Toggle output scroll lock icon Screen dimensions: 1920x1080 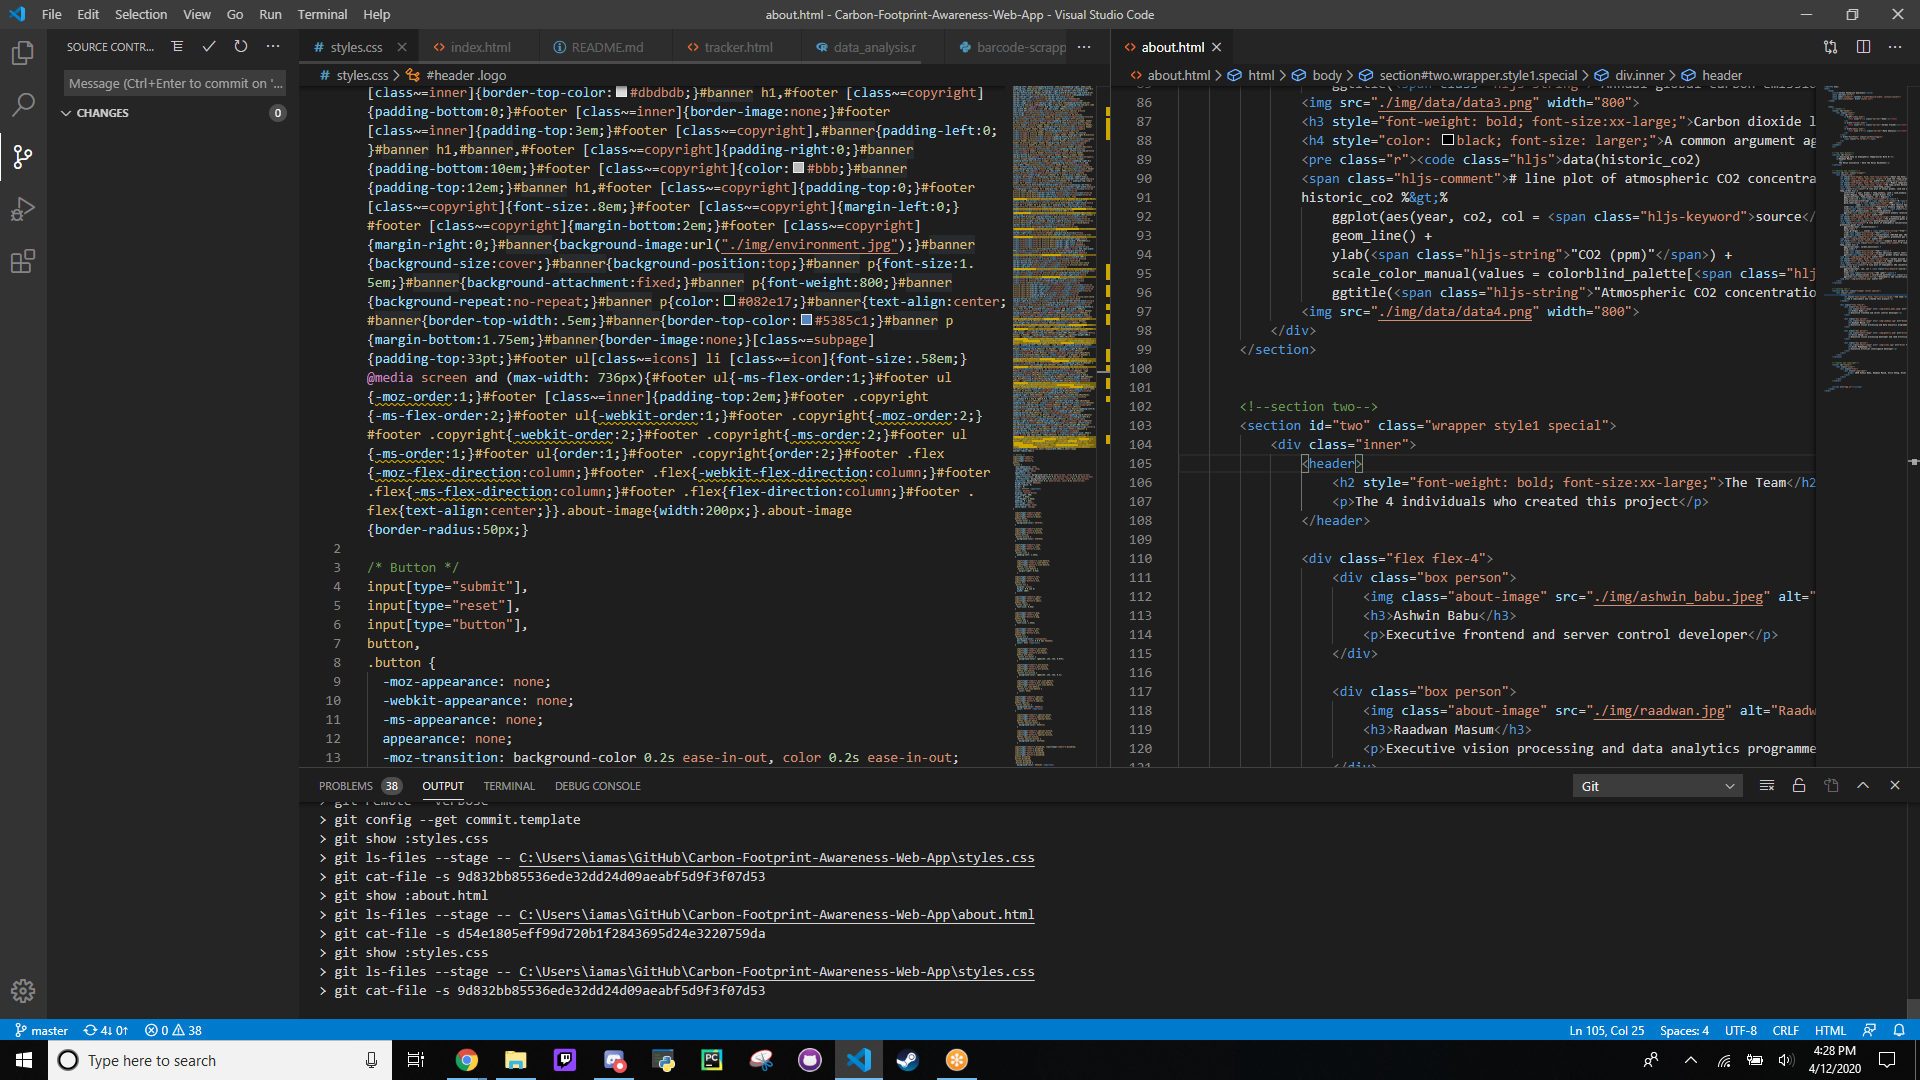point(1799,786)
